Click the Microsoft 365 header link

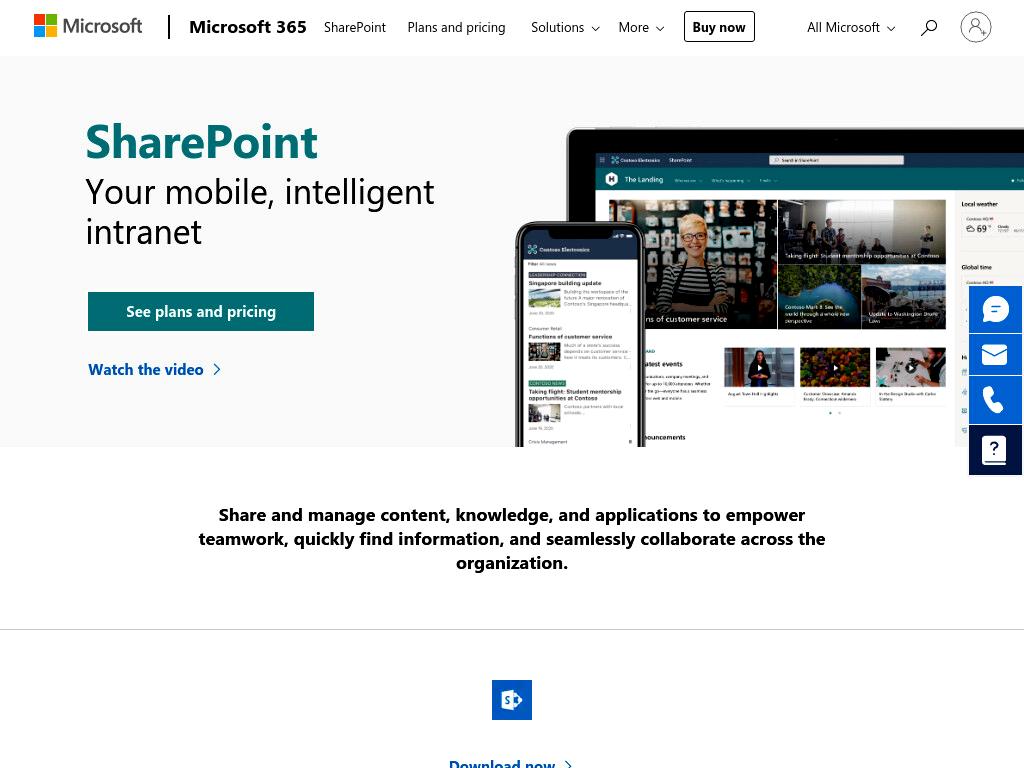[x=248, y=27]
